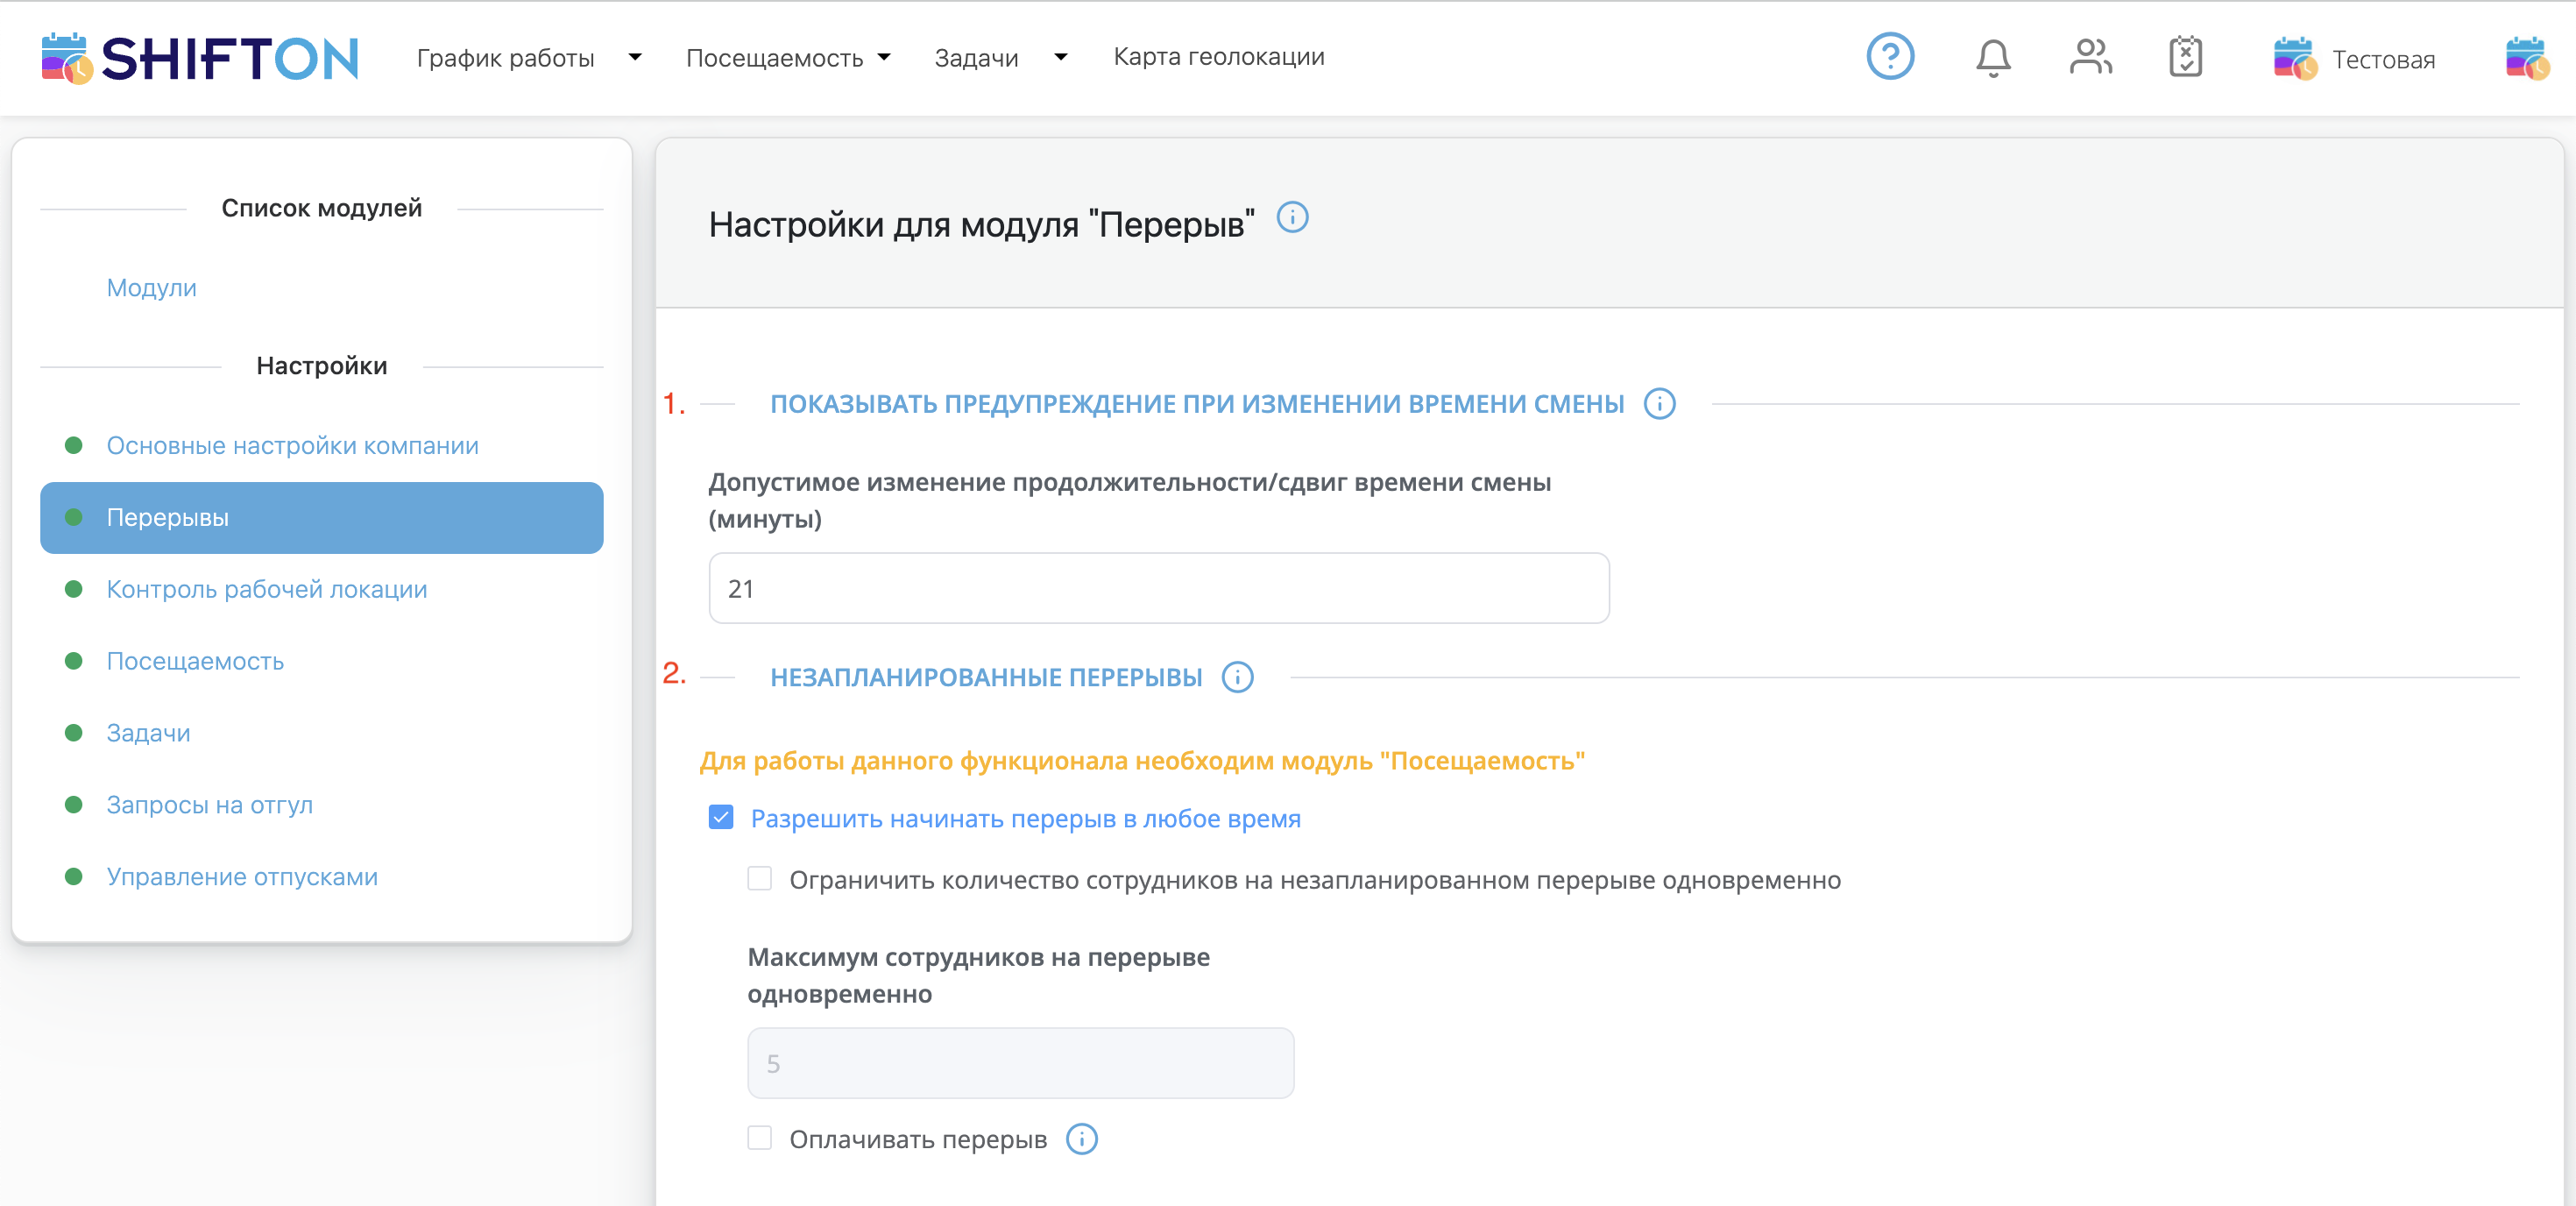2576x1206 pixels.
Task: Open Контроль рабочей локации settings
Action: [x=266, y=590]
